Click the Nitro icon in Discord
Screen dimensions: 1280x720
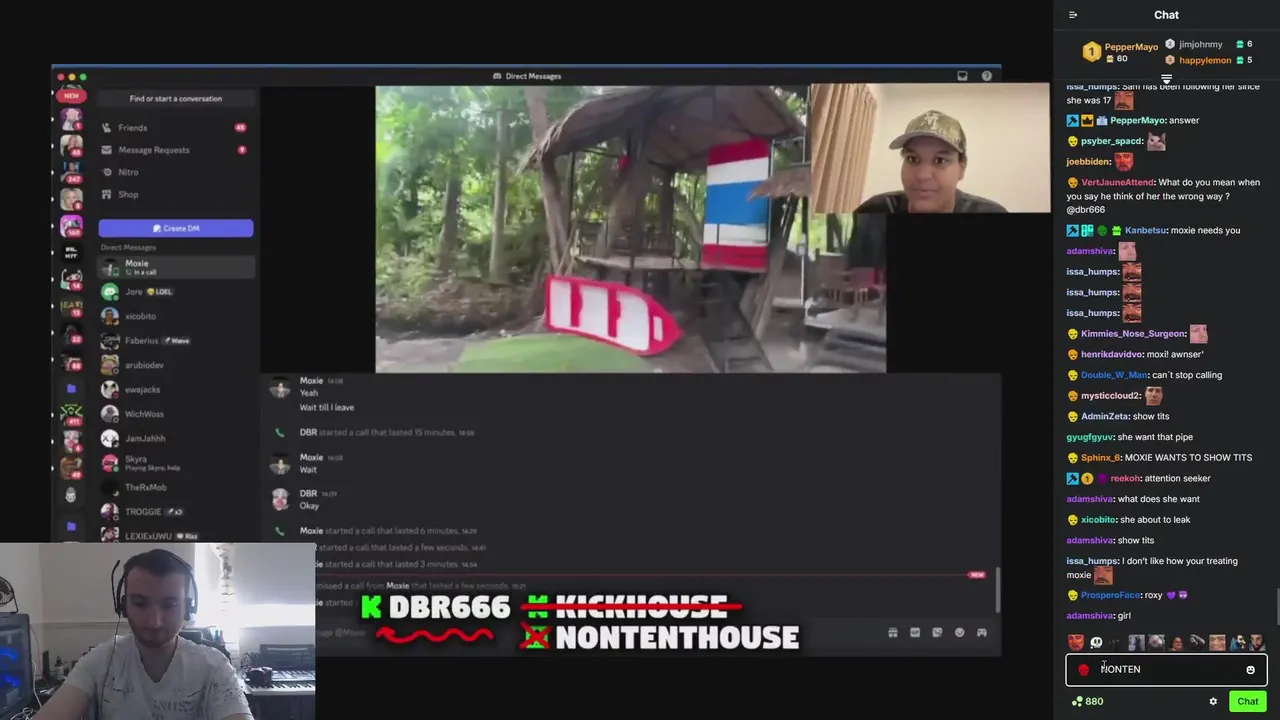tap(106, 172)
